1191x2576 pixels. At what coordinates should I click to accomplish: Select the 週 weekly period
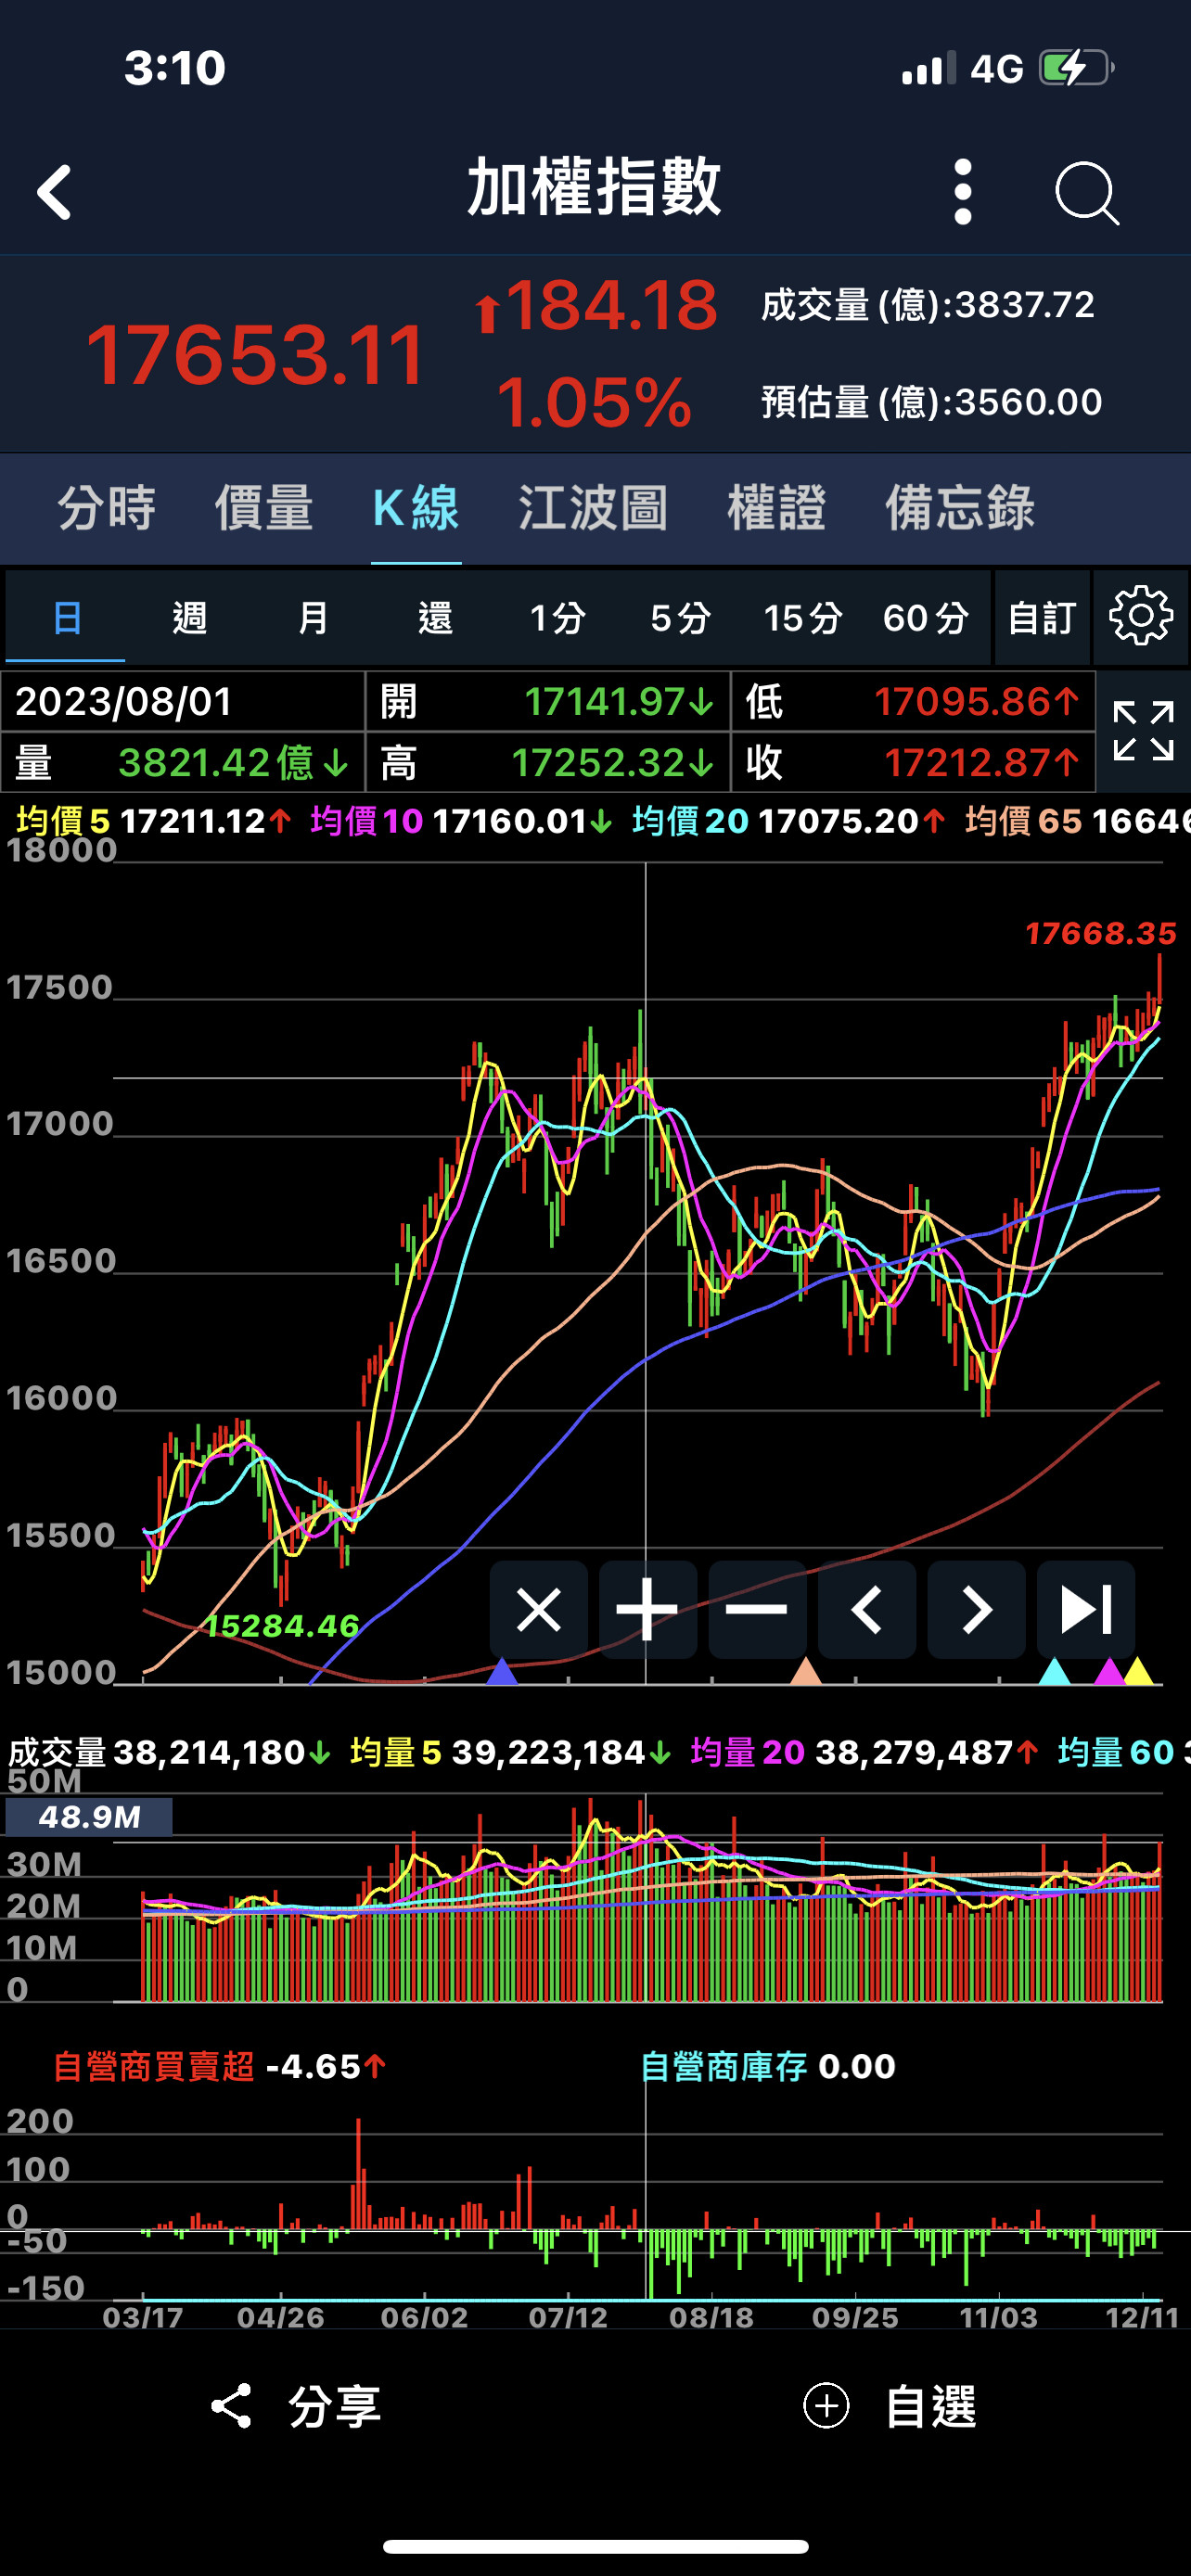click(x=189, y=618)
